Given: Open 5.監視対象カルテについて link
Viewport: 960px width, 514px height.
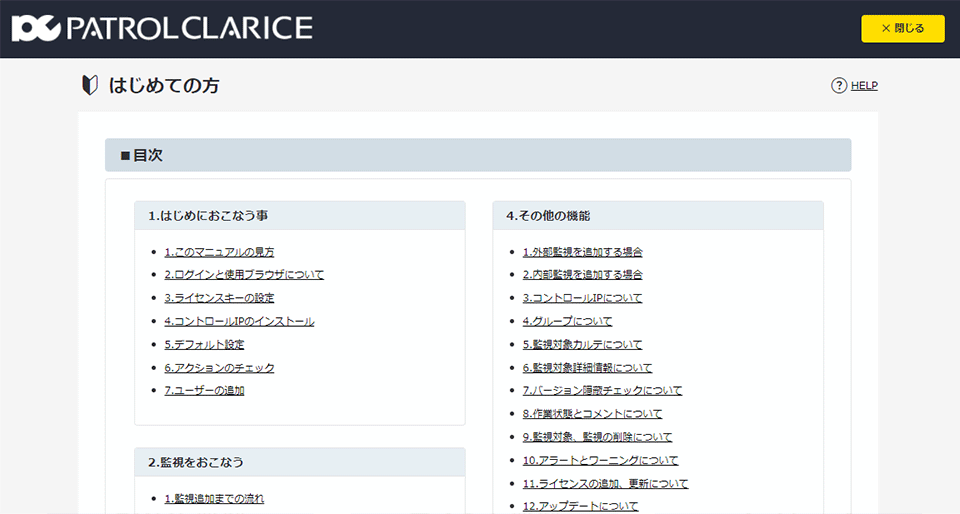Looking at the screenshot, I should pyautogui.click(x=582, y=345).
